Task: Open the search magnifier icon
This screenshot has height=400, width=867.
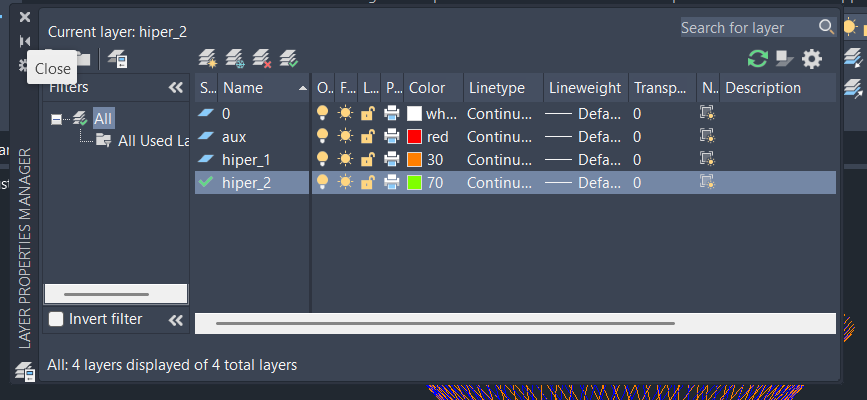Action: [826, 27]
